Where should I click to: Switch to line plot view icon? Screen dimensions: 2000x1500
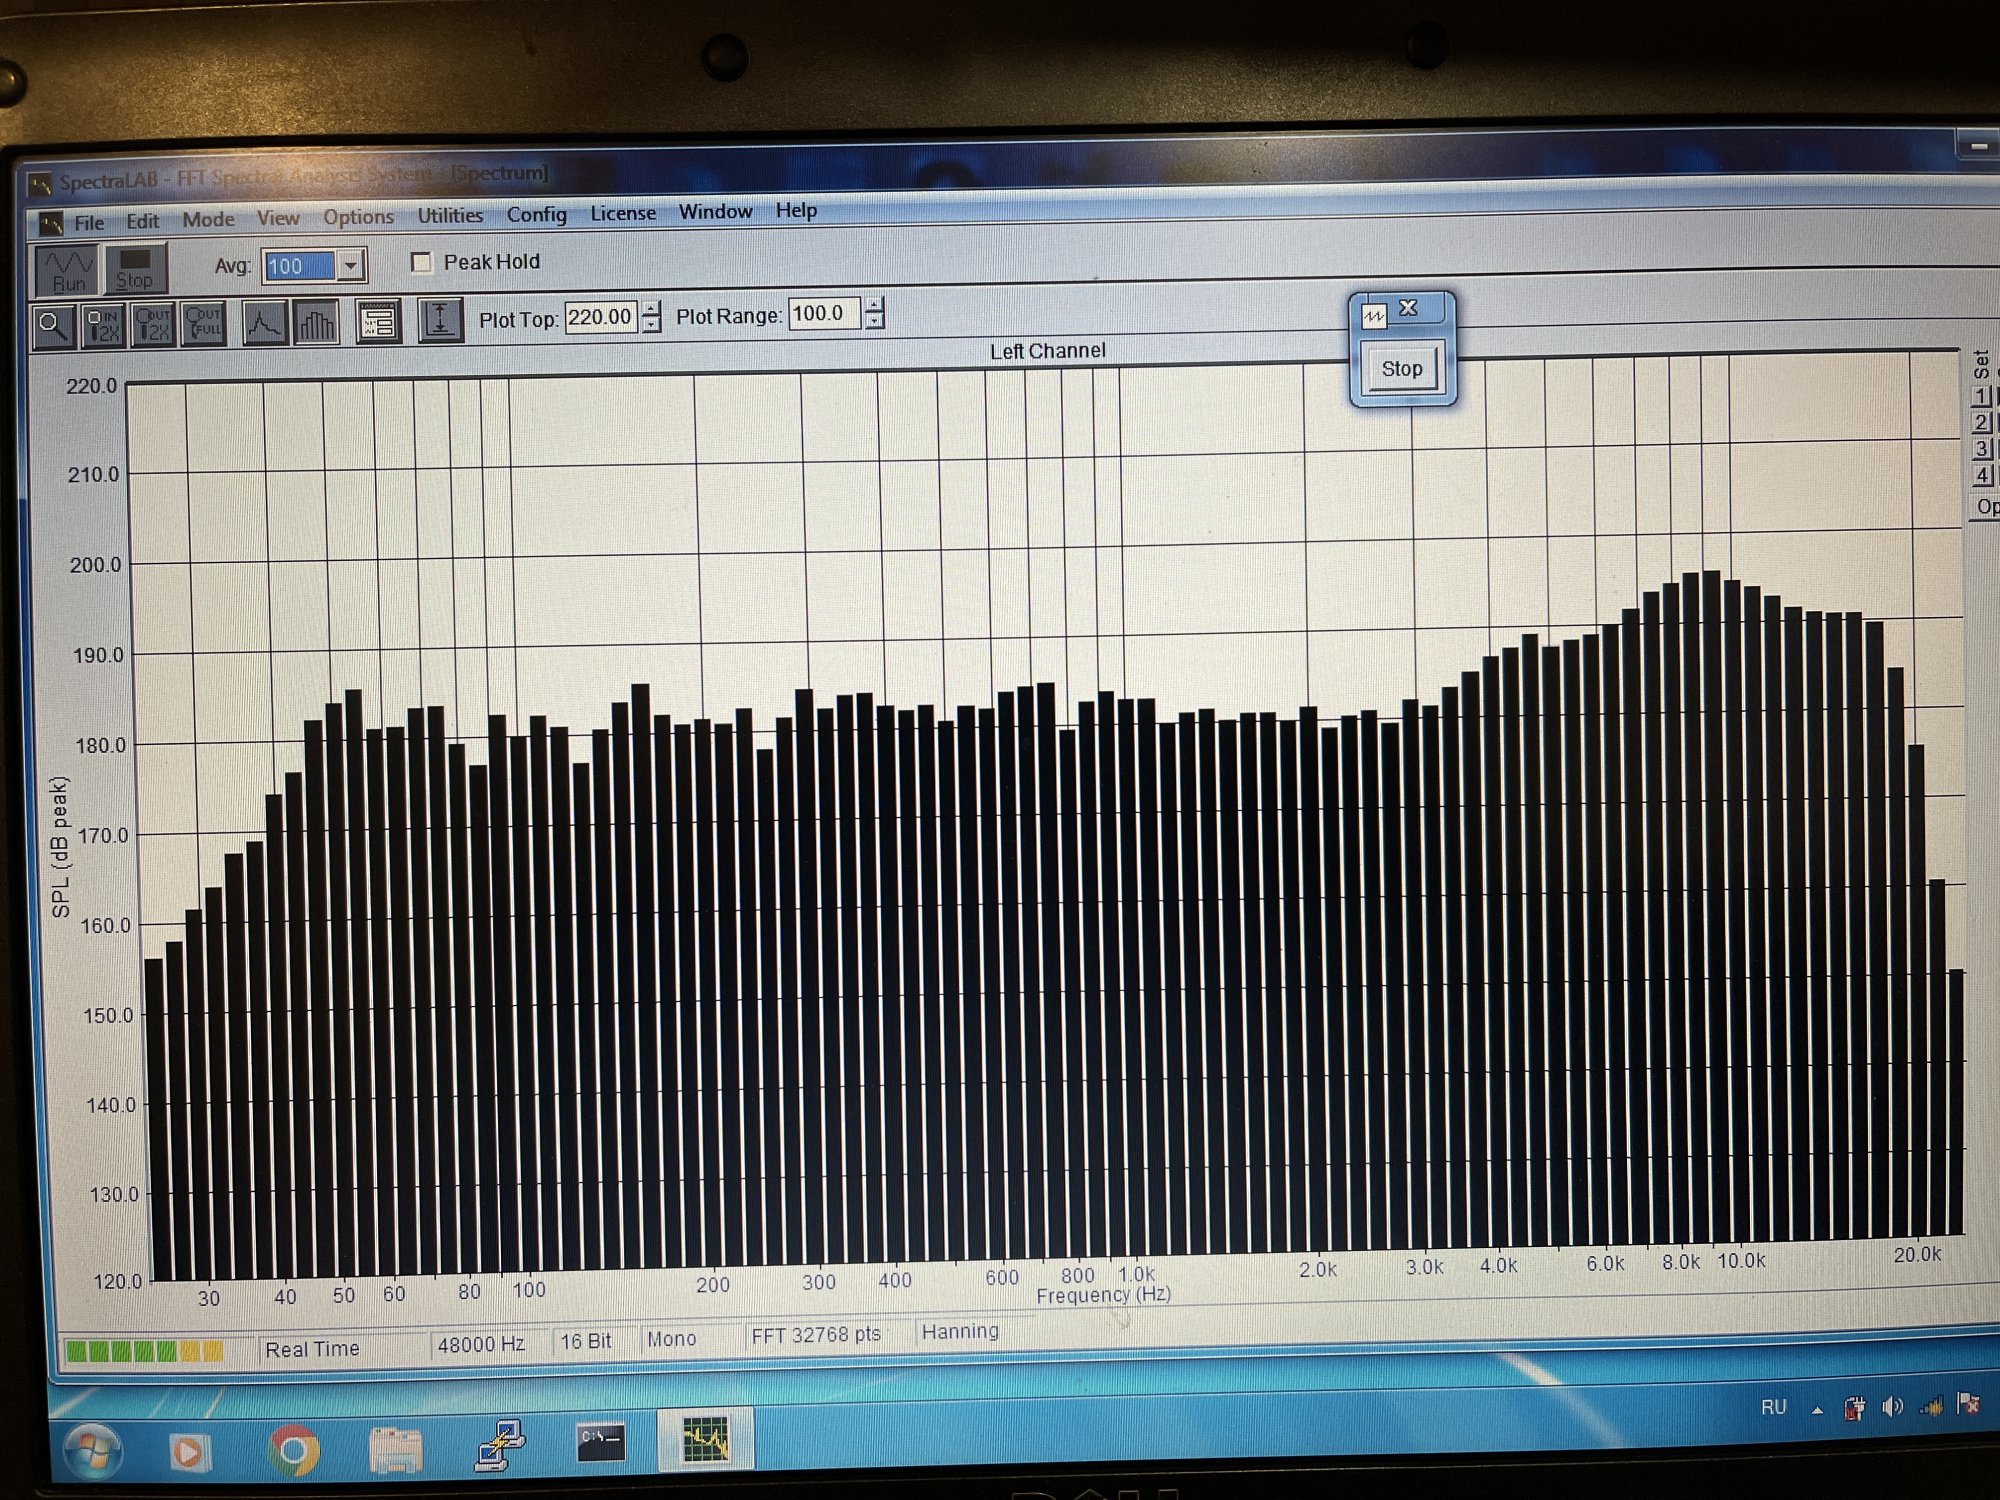[x=264, y=323]
